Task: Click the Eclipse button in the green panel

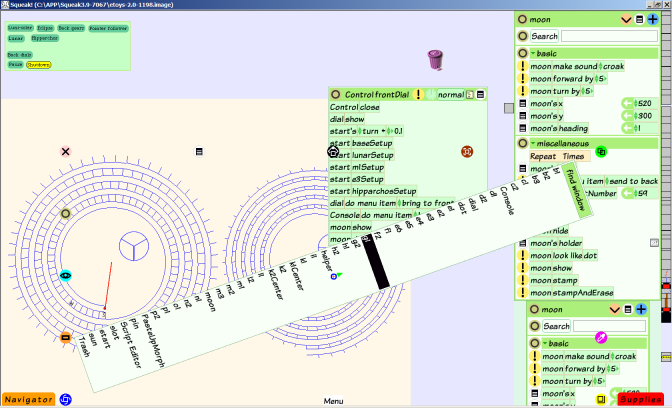Action: point(45,28)
